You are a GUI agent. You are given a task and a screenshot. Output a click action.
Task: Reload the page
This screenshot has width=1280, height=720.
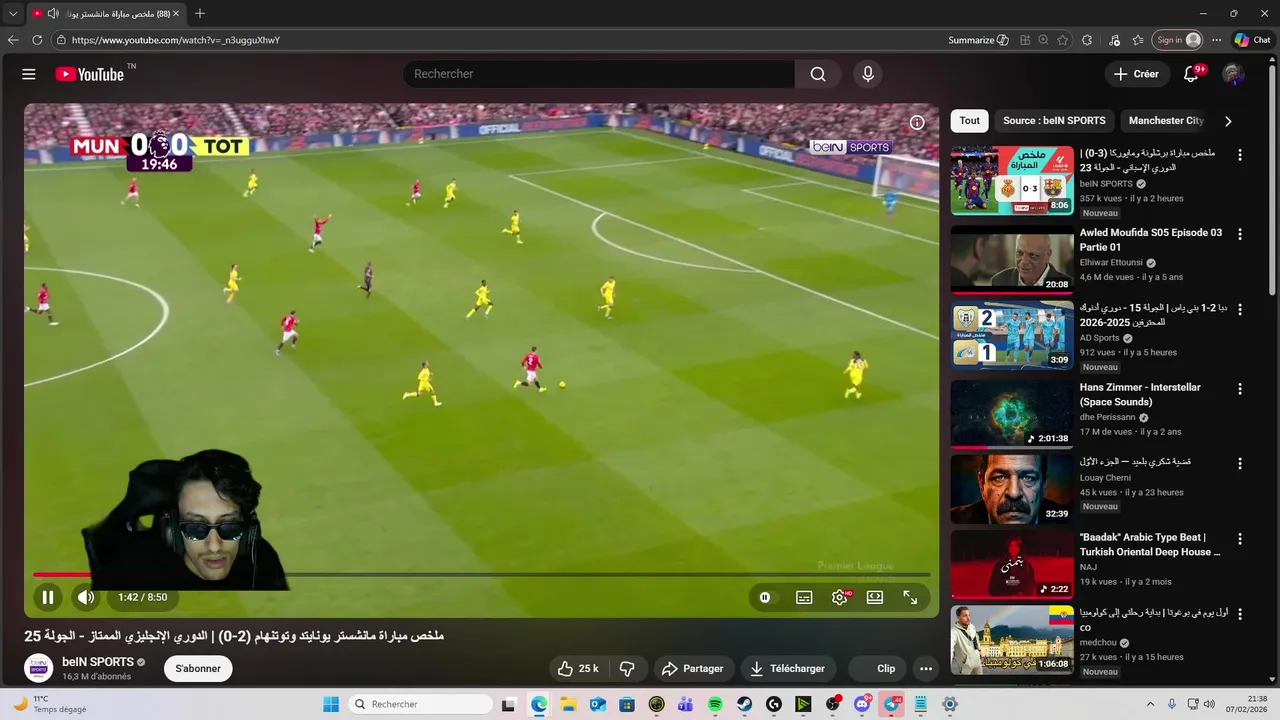[37, 40]
